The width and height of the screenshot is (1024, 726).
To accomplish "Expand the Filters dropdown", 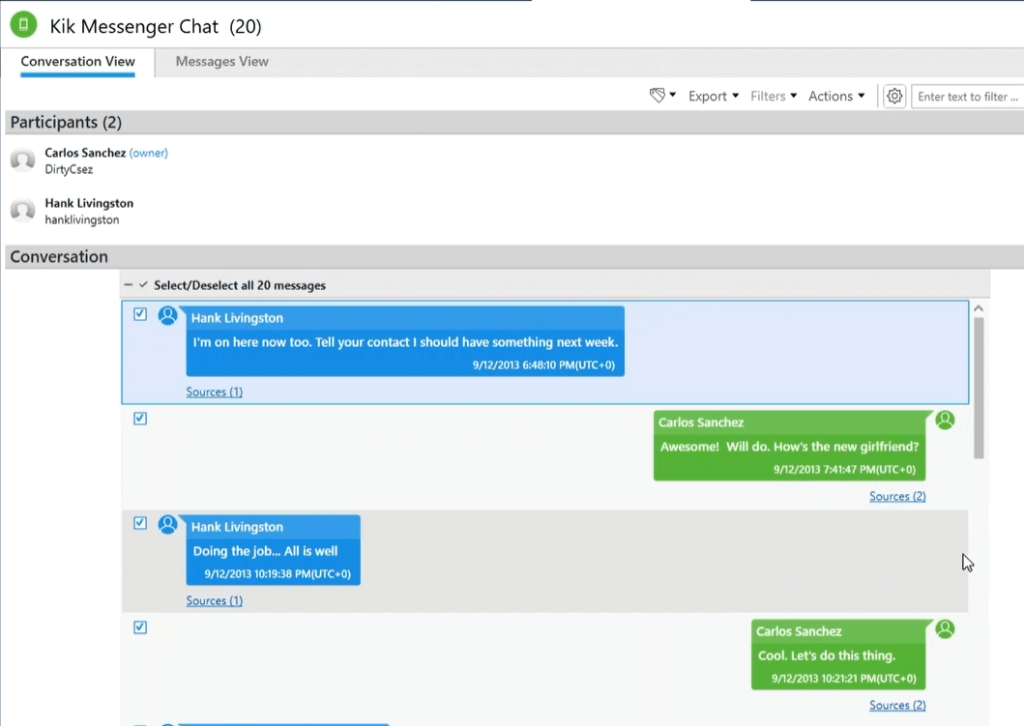I will (x=773, y=96).
